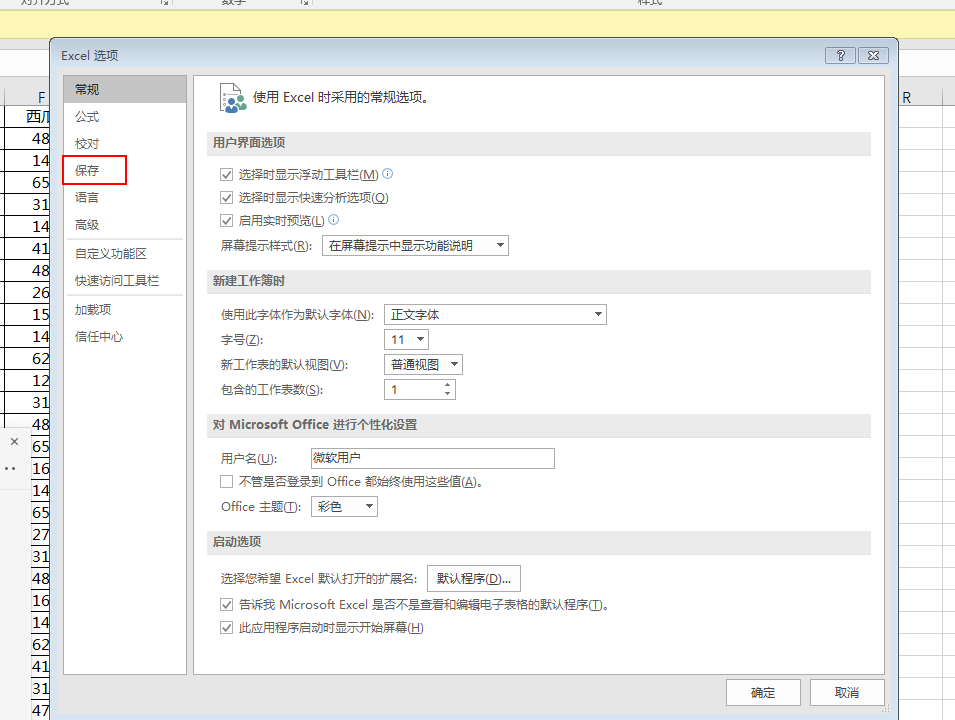
Task: Toggle 选择时显示浮动工具栏 checkbox
Action: (x=227, y=175)
